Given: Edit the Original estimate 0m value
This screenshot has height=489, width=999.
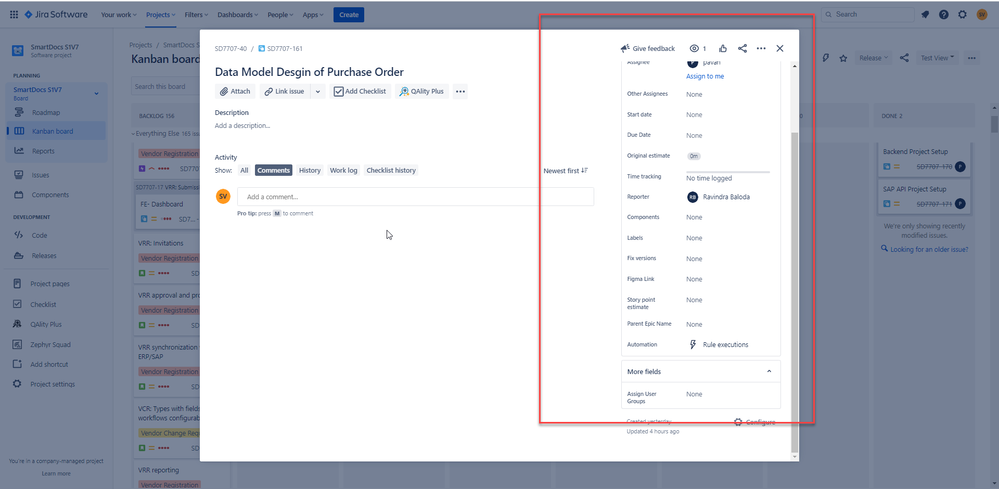Looking at the screenshot, I should (x=694, y=156).
